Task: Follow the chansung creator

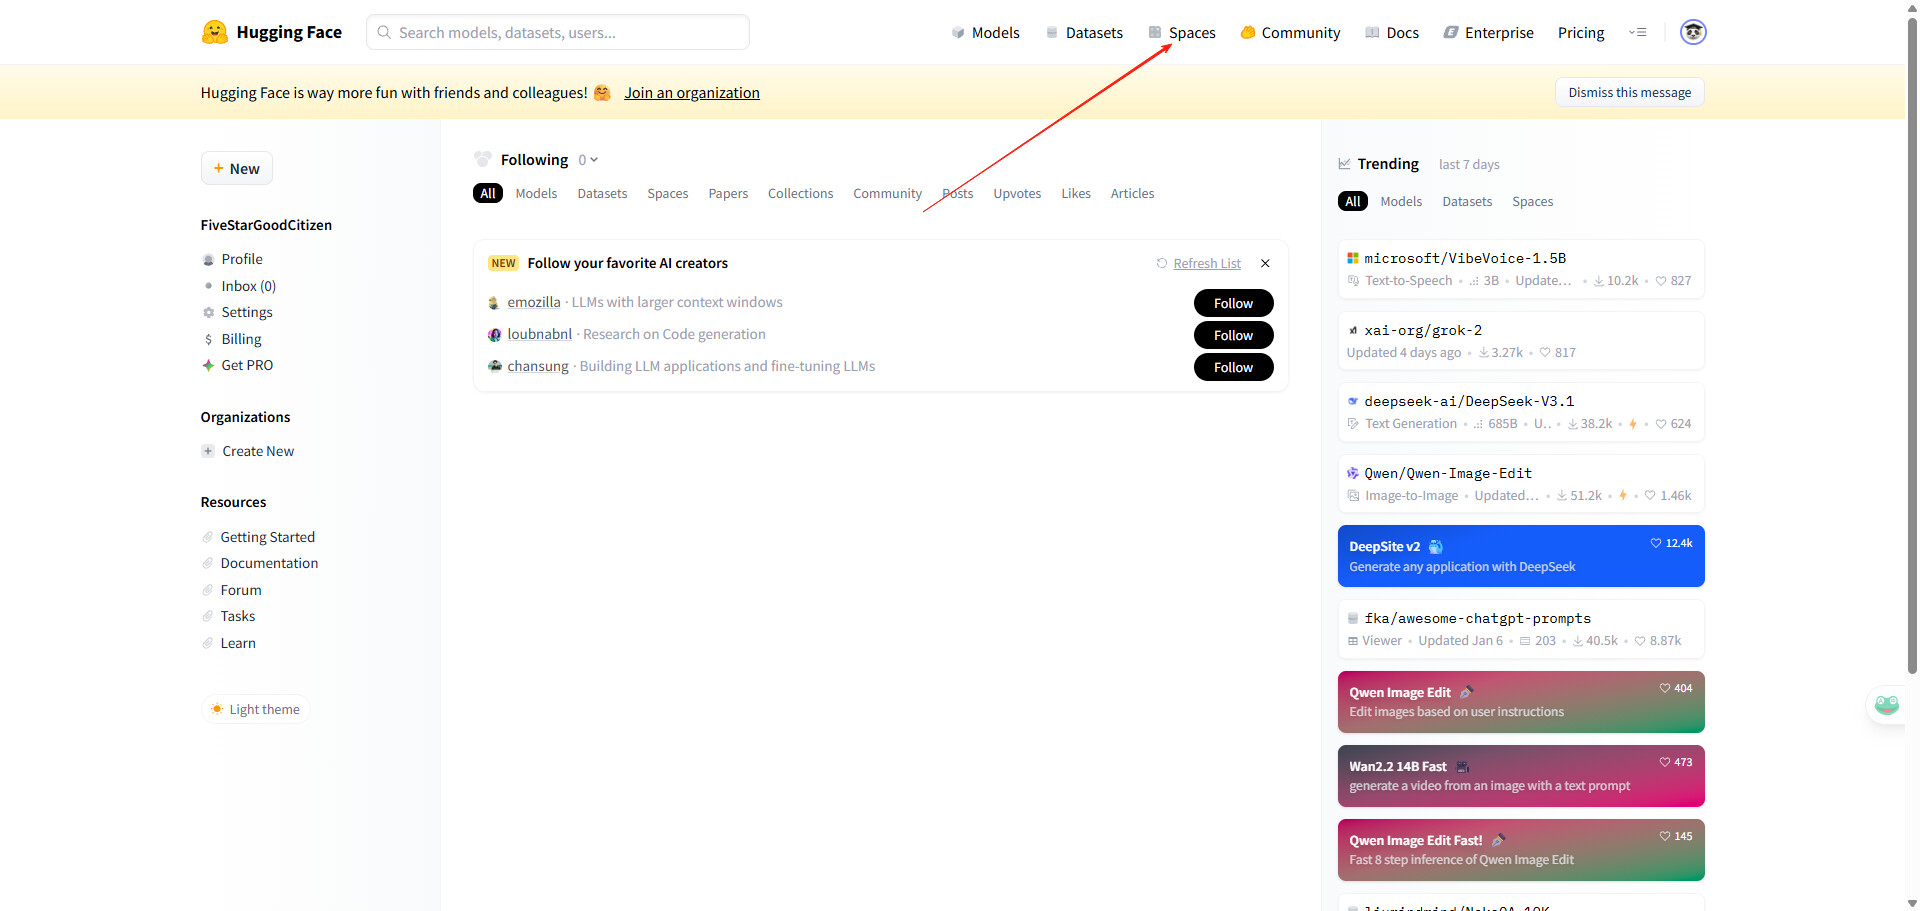Action: coord(1233,367)
